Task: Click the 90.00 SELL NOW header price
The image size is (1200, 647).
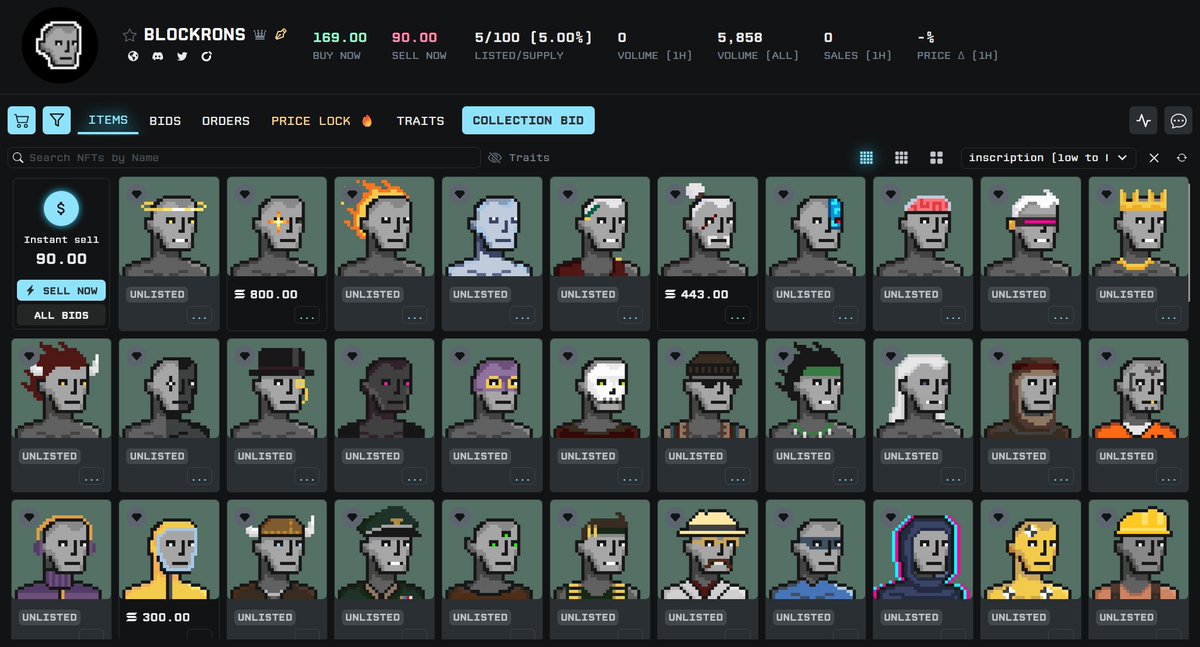Action: [x=414, y=38]
